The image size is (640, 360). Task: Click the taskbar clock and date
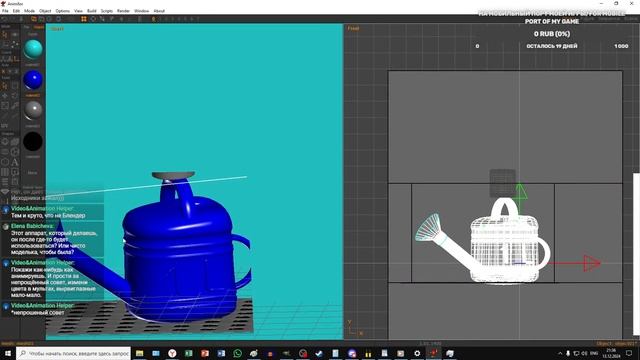611,353
